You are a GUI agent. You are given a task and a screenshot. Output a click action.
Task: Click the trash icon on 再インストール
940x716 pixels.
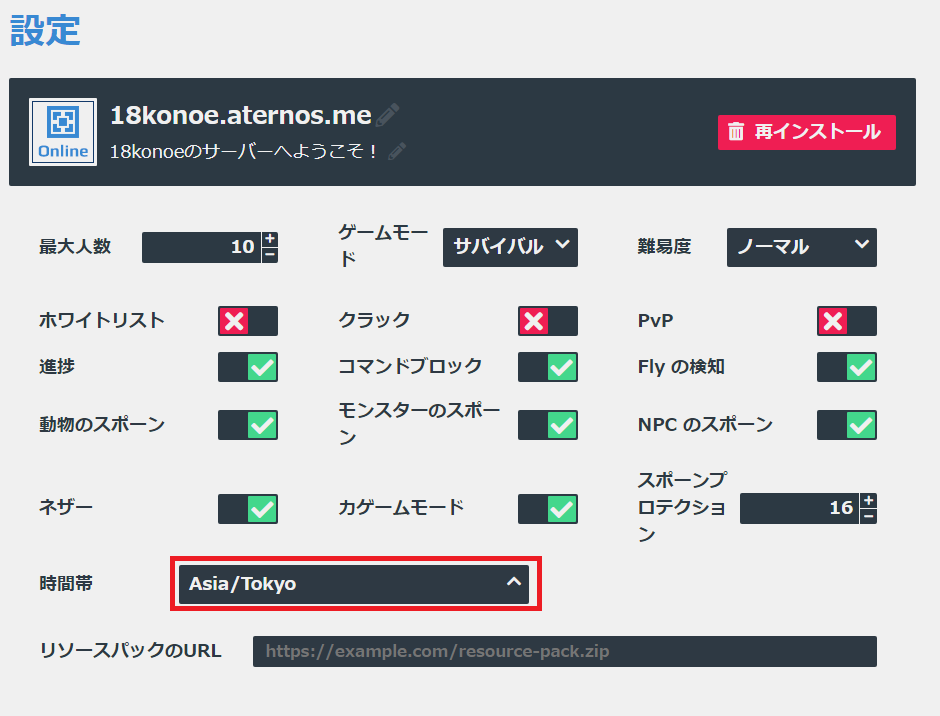click(736, 132)
